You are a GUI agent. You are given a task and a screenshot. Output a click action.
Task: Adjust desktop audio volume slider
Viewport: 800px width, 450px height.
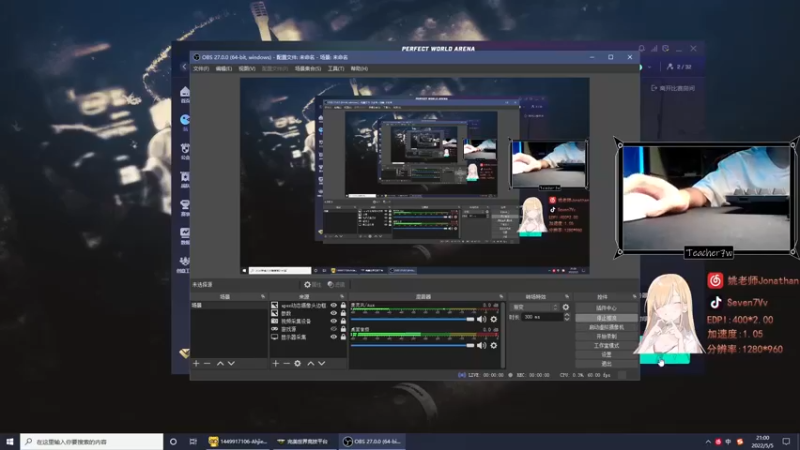[412, 345]
